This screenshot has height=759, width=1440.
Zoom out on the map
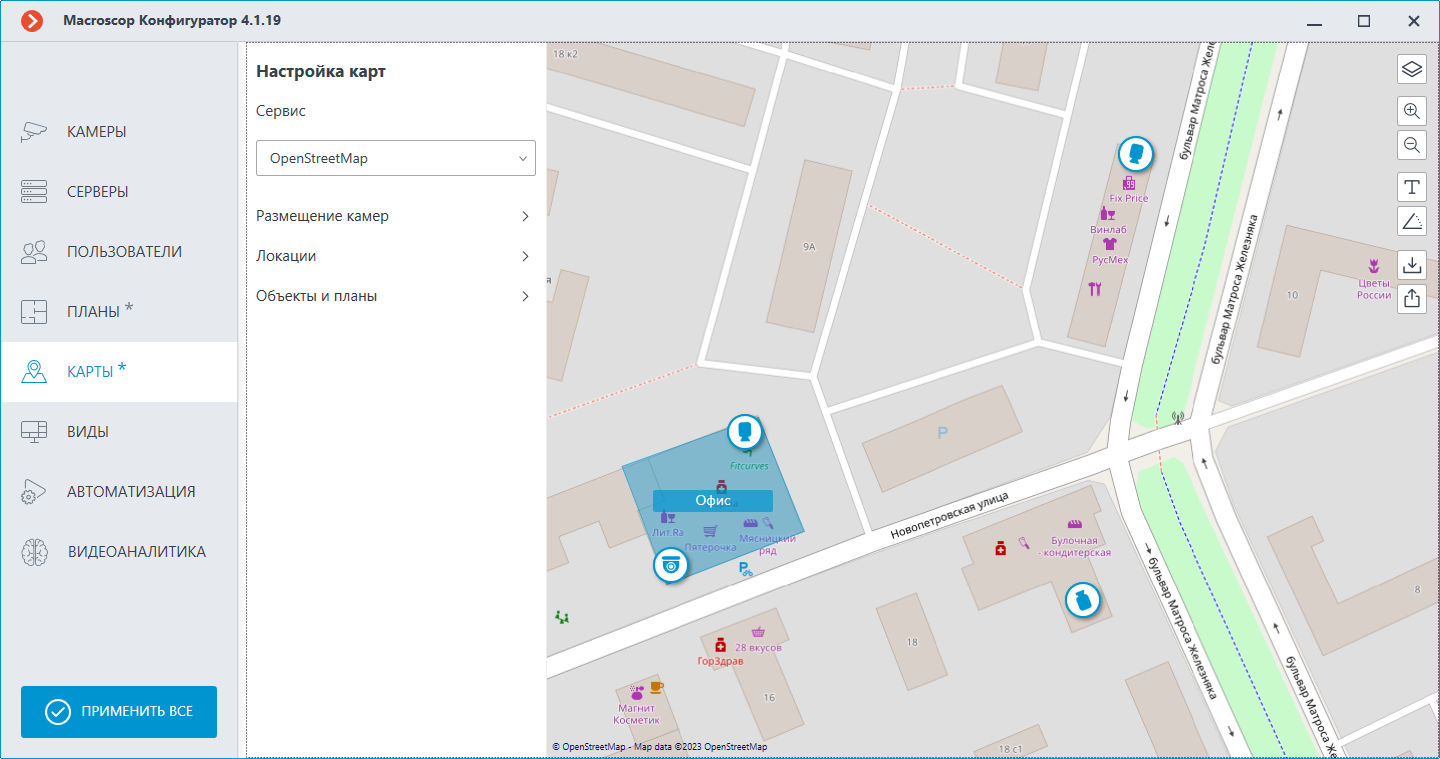[1411, 145]
